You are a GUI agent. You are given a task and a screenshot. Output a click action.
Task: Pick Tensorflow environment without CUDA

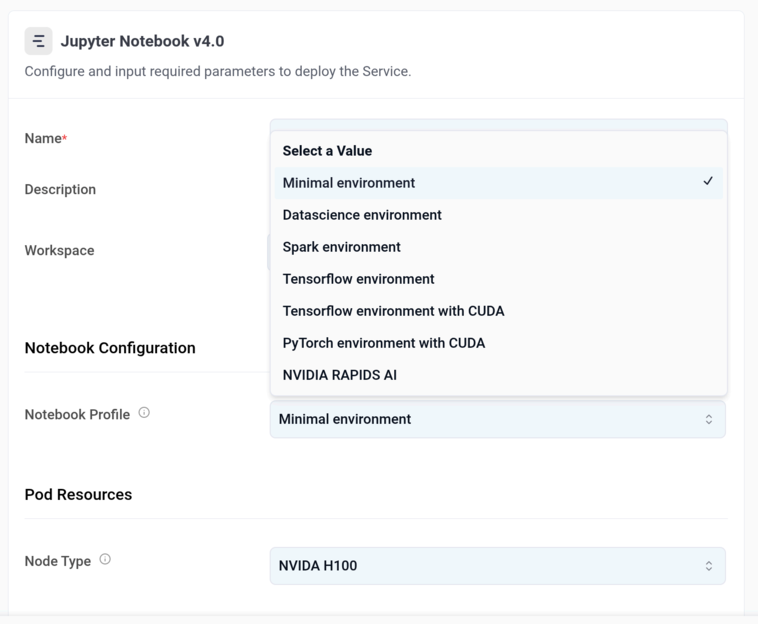[x=498, y=279]
